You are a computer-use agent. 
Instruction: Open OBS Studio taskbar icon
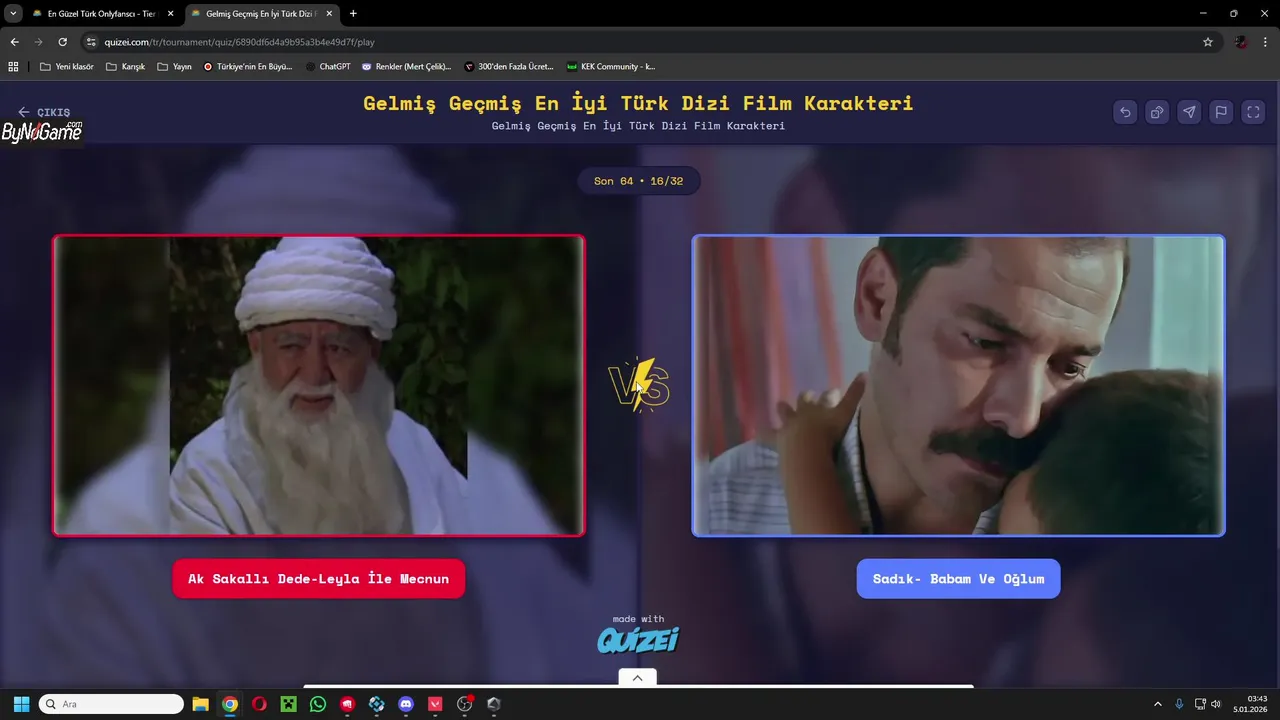pos(464,704)
